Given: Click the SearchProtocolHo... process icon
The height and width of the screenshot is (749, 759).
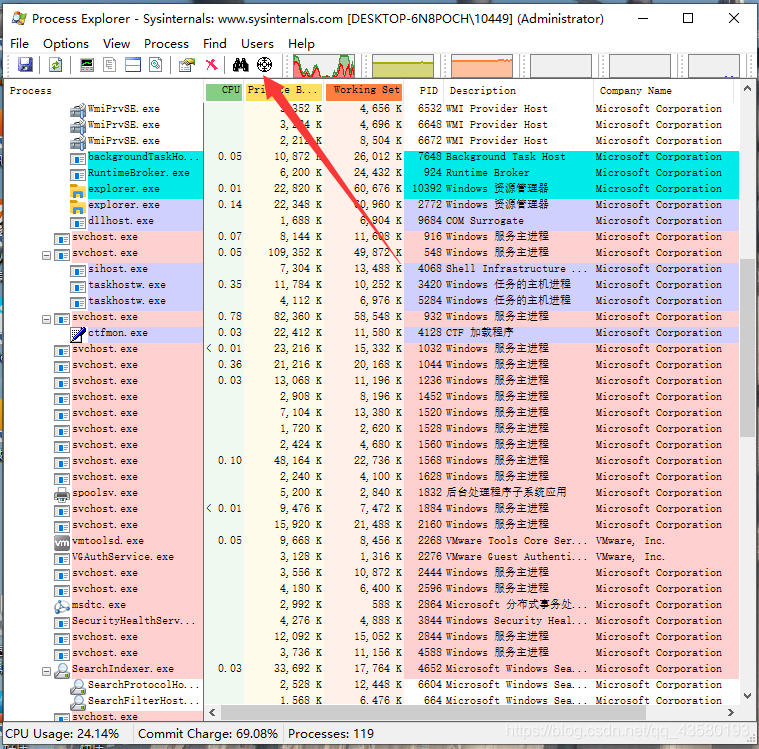Looking at the screenshot, I should point(77,686).
